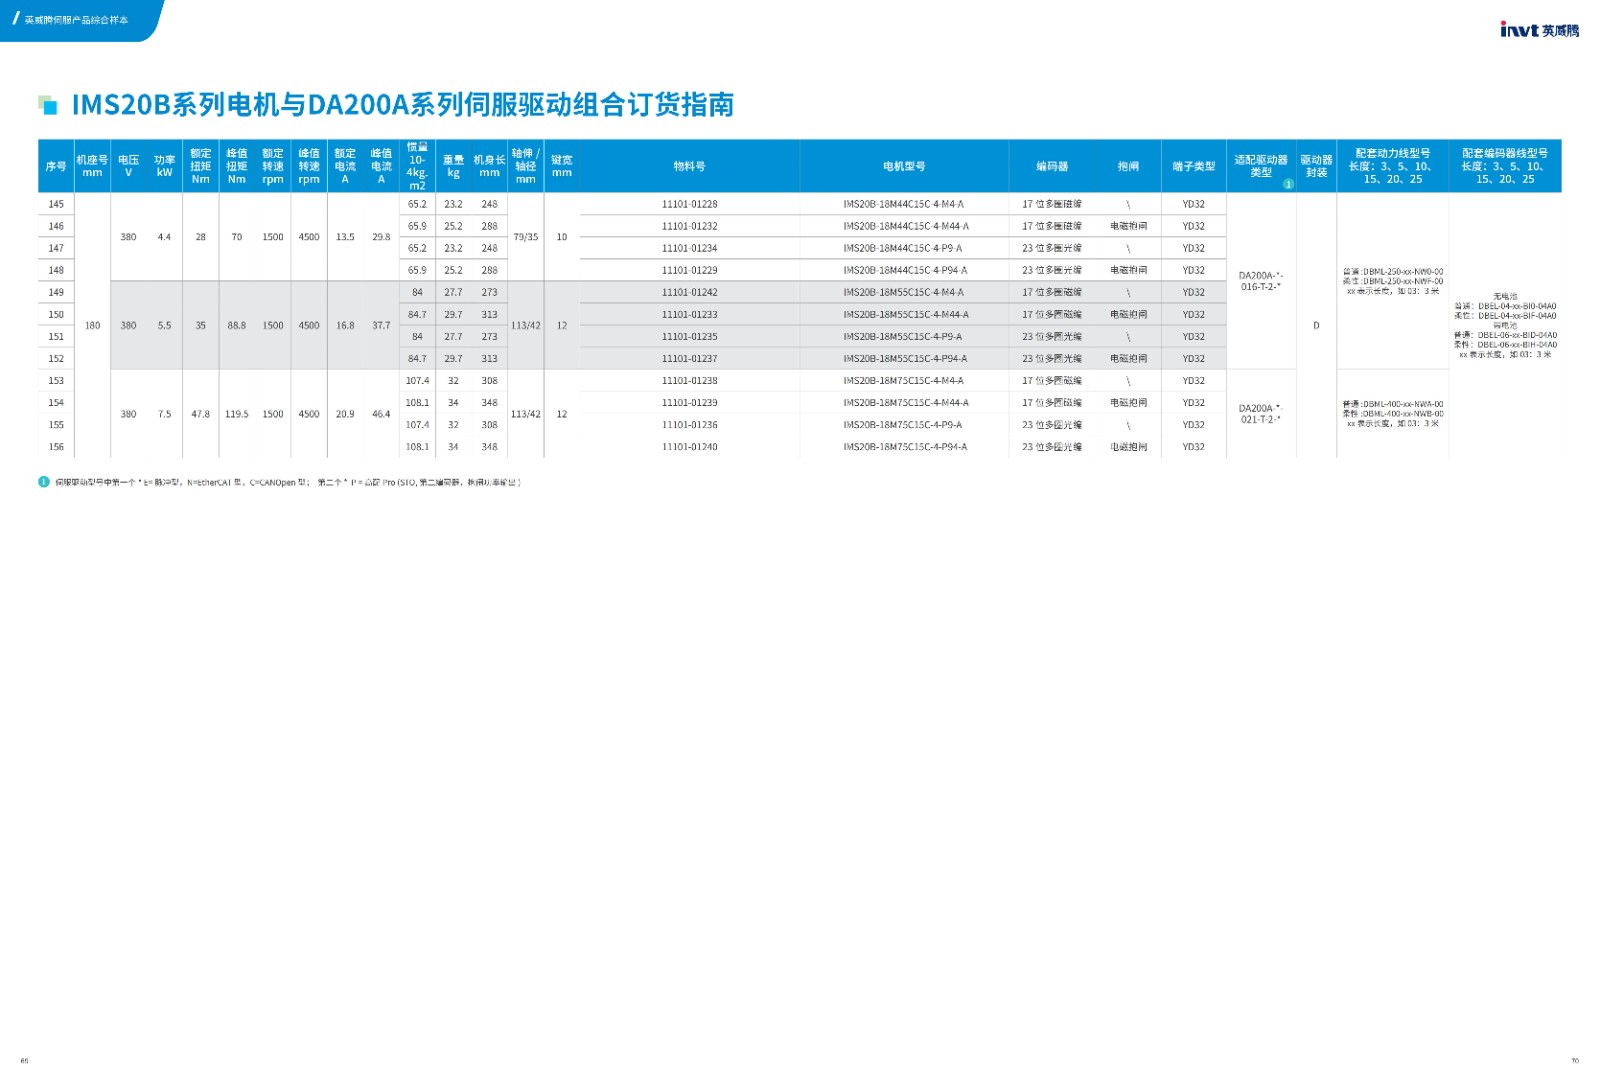Screen dimensions: 1600x1085
Task: Click the footnote marker badge on 适配驱动器类型 header
Action: [x=1288, y=184]
